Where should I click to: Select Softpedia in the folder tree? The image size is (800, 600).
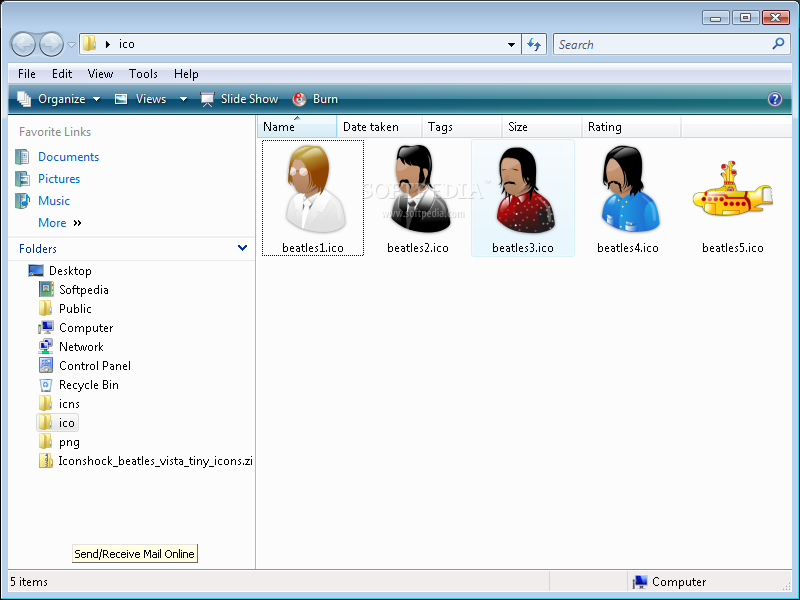coord(84,290)
